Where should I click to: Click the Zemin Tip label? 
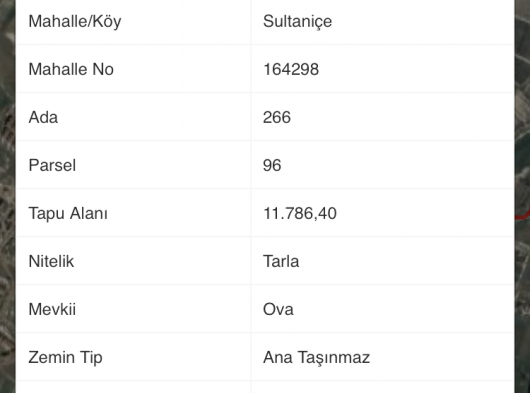[x=65, y=357]
